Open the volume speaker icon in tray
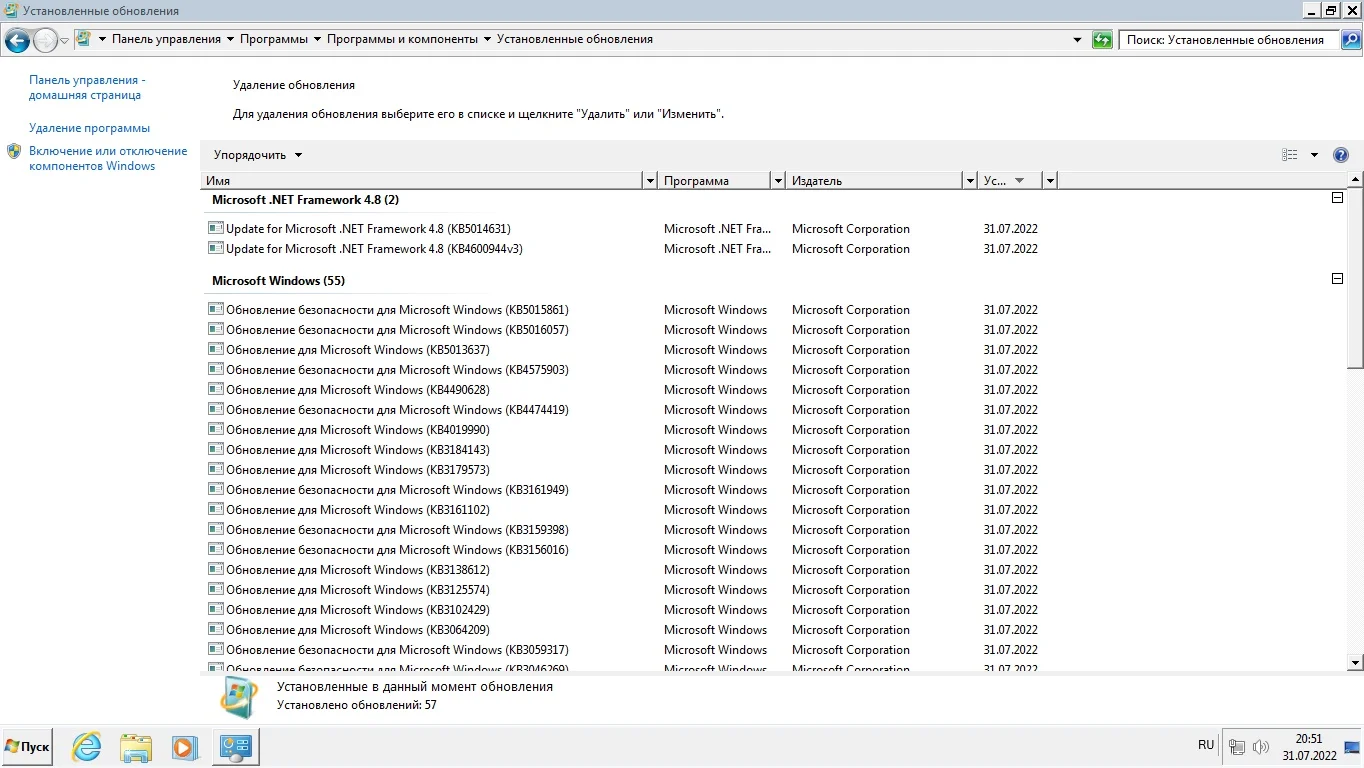Screen dimensions: 1364x768 [x=1260, y=747]
